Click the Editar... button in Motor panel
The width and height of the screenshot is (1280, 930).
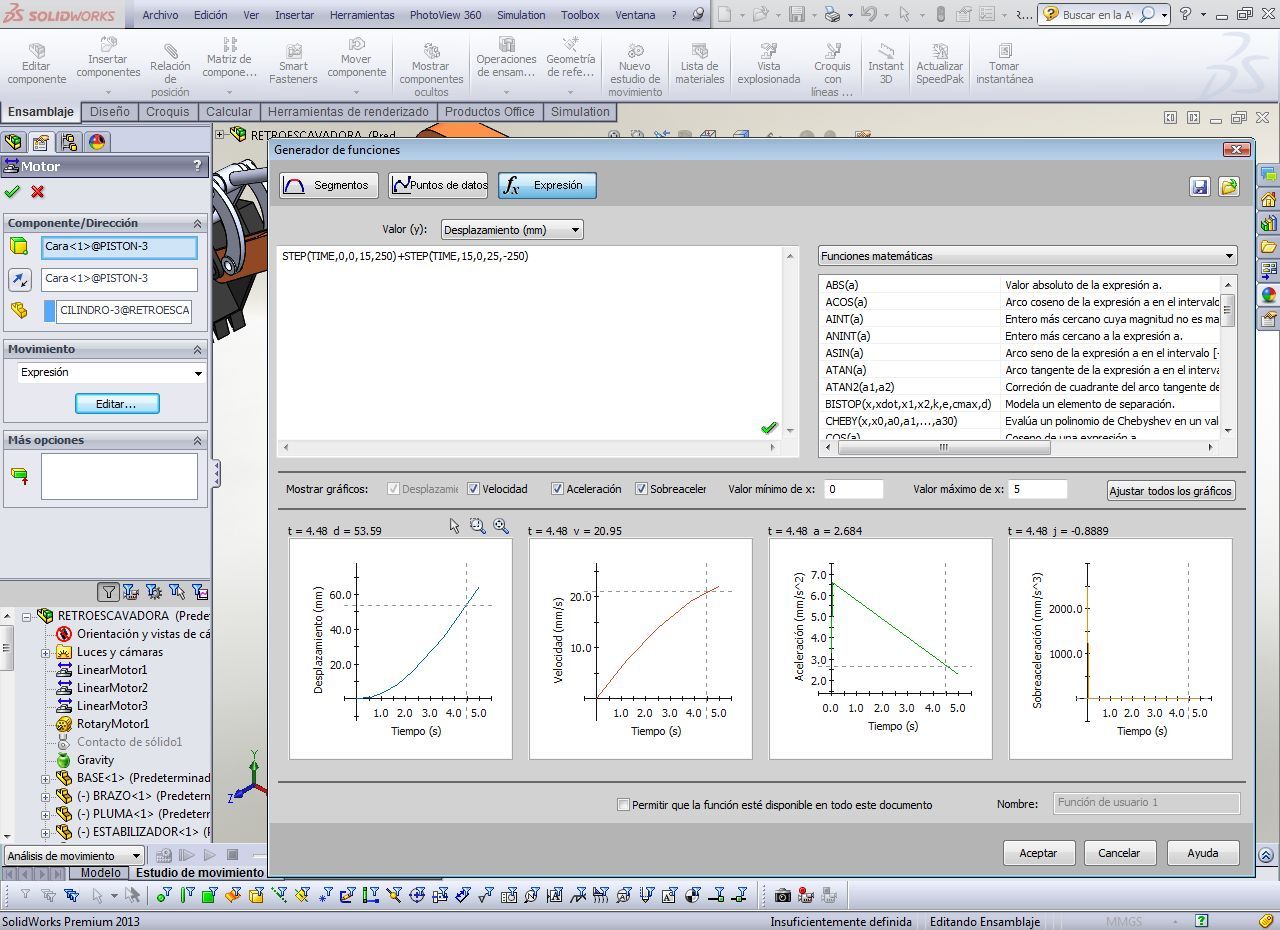click(117, 404)
